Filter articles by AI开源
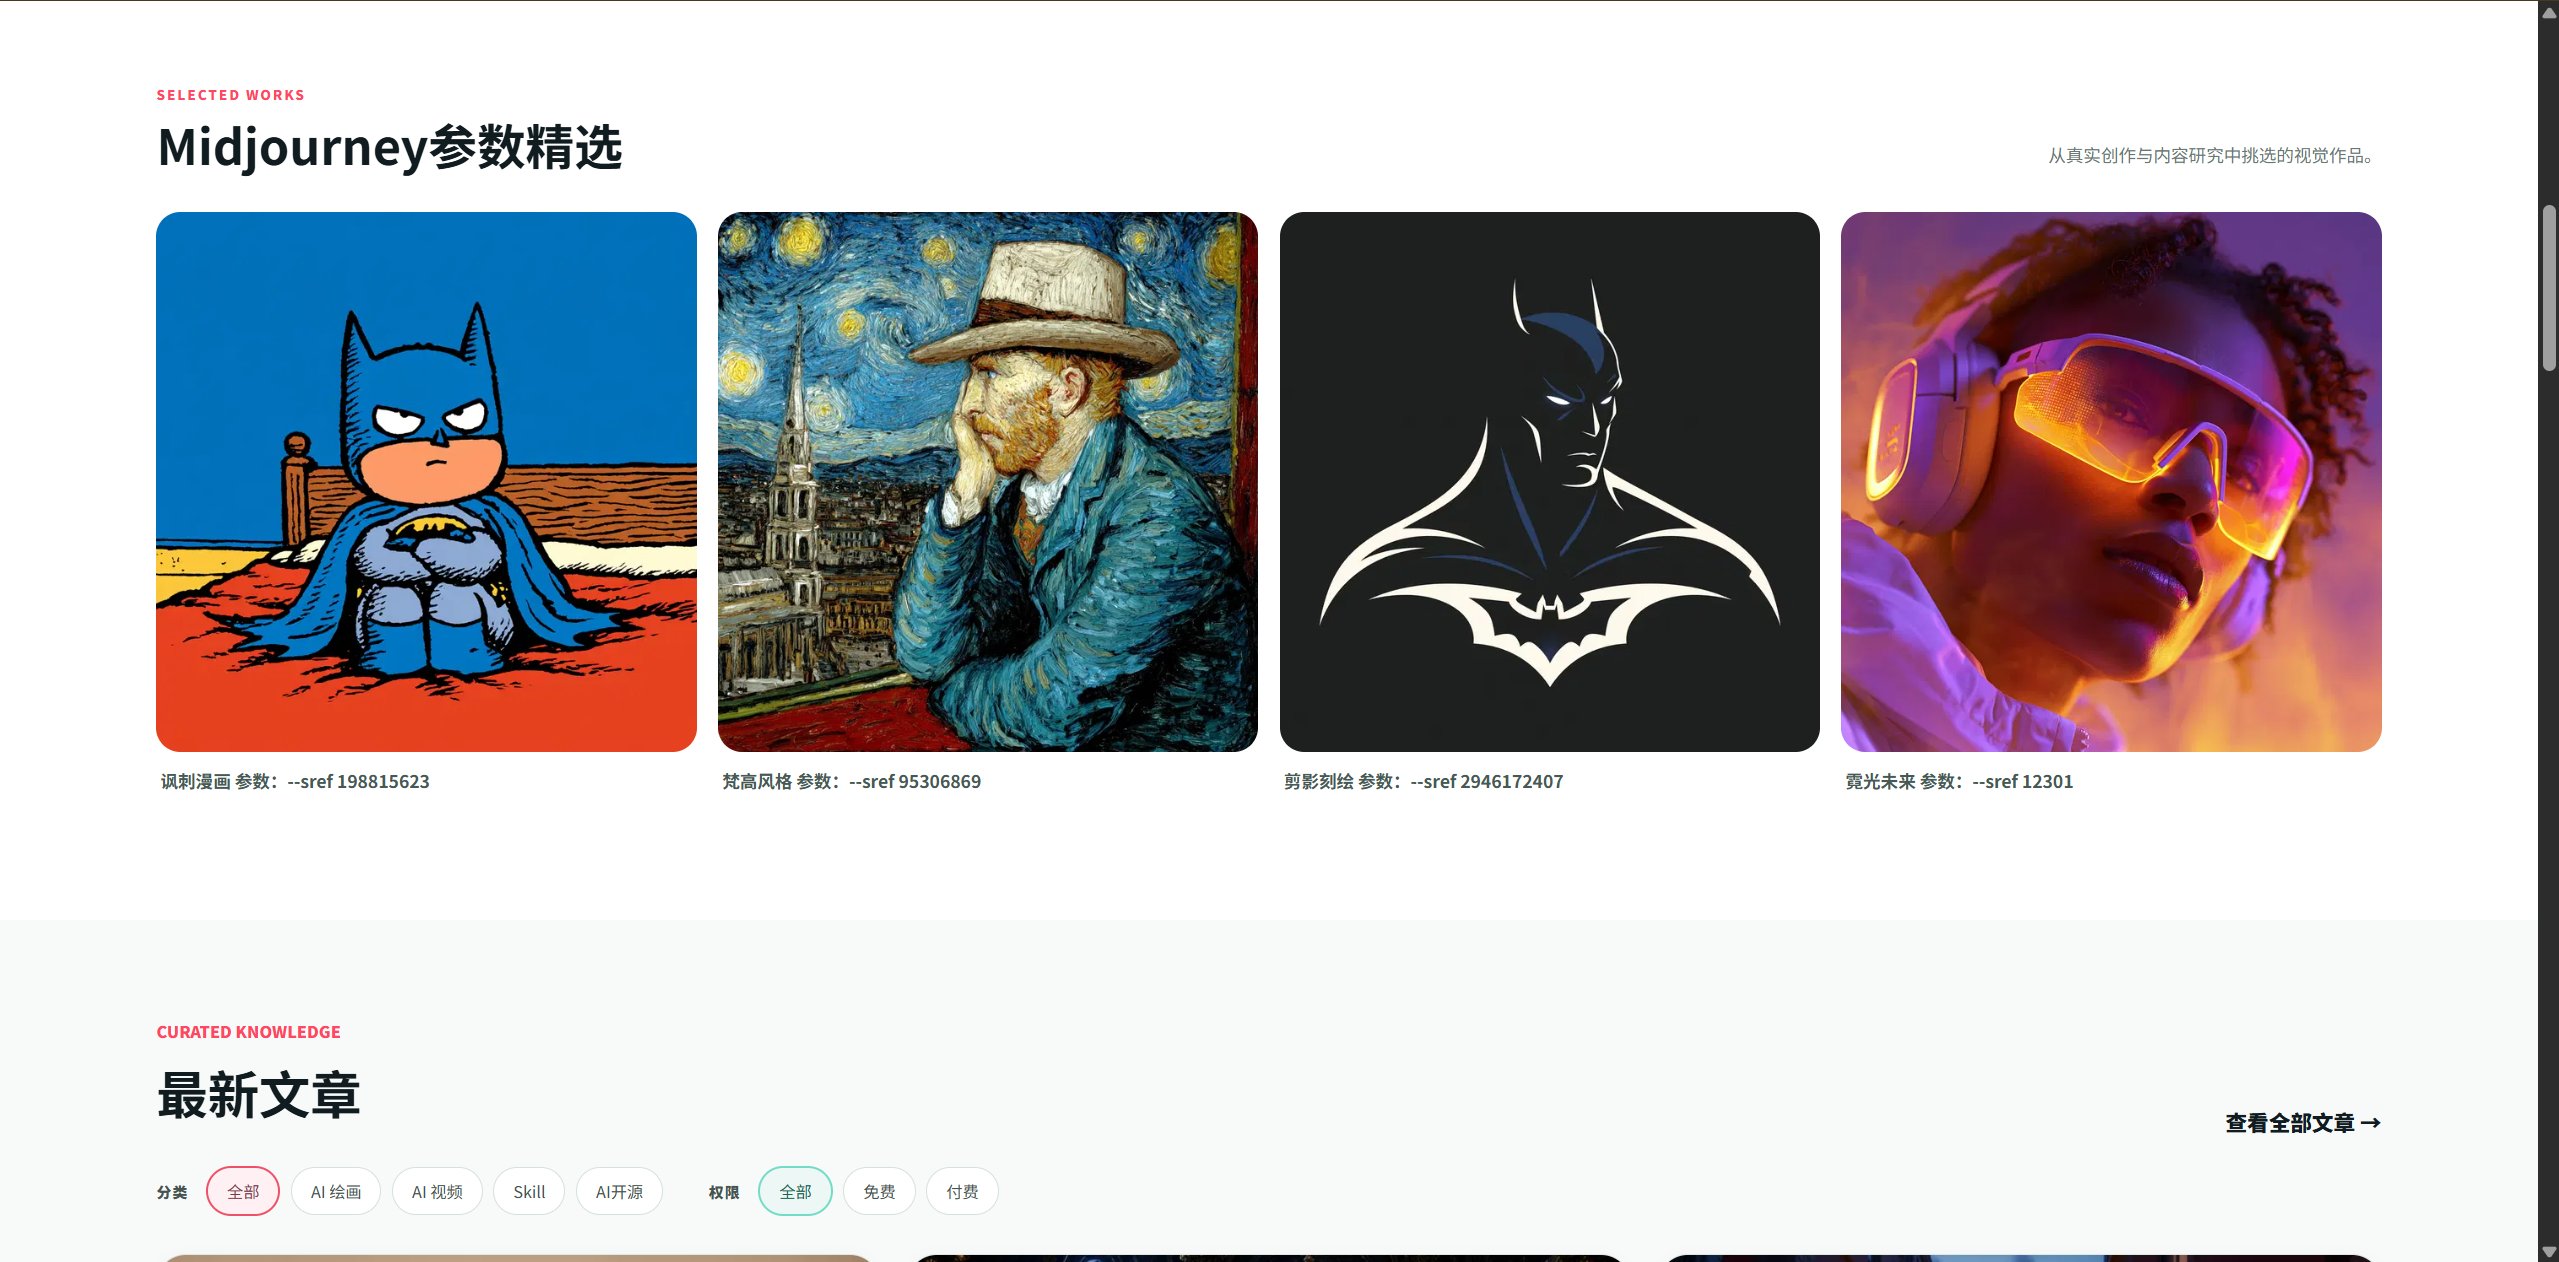 click(619, 1191)
